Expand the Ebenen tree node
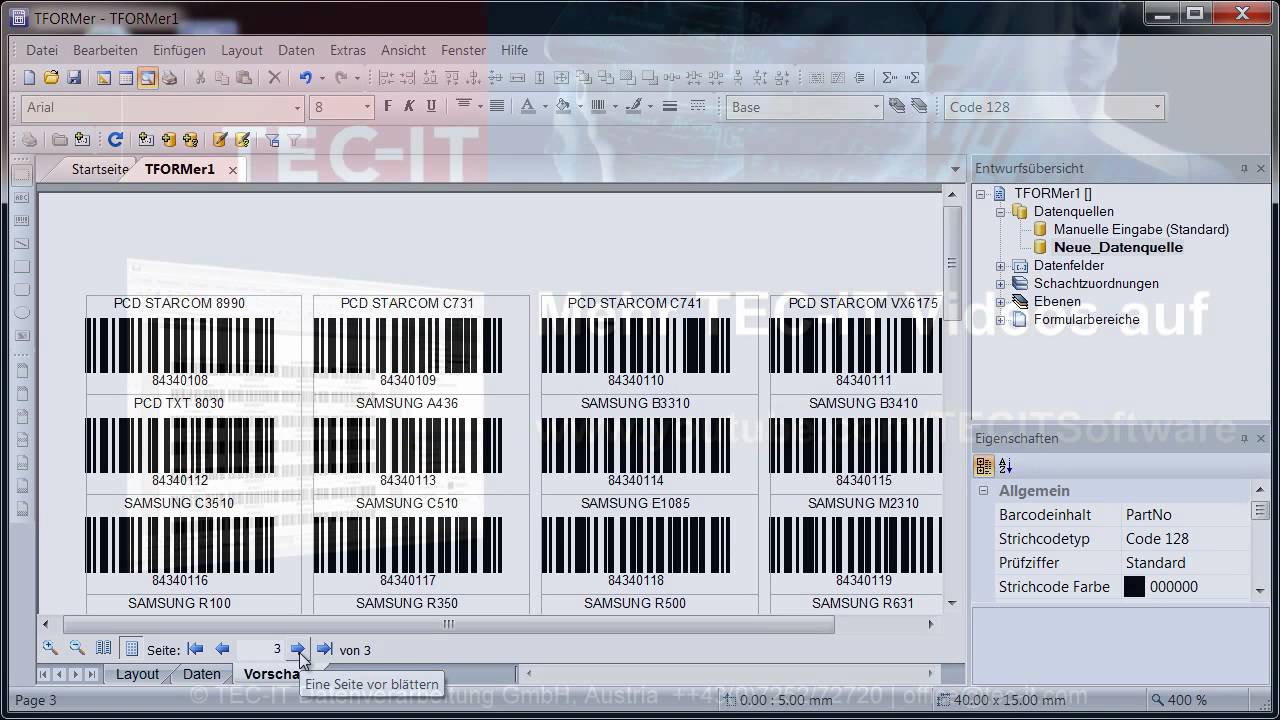Screen dimensions: 1280x720 [x=1000, y=302]
